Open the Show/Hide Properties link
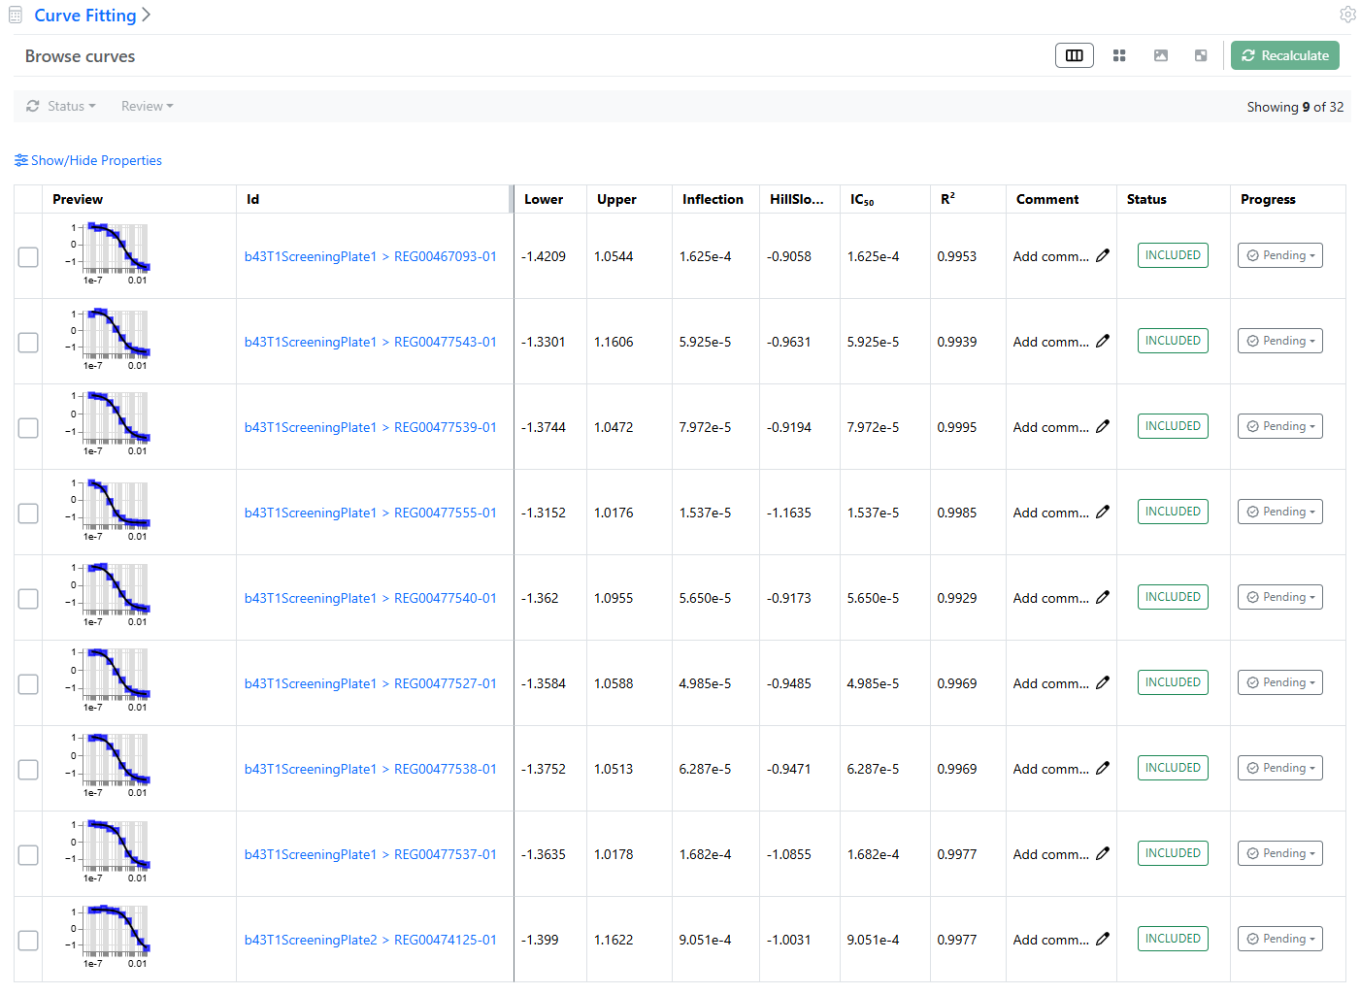 point(88,160)
